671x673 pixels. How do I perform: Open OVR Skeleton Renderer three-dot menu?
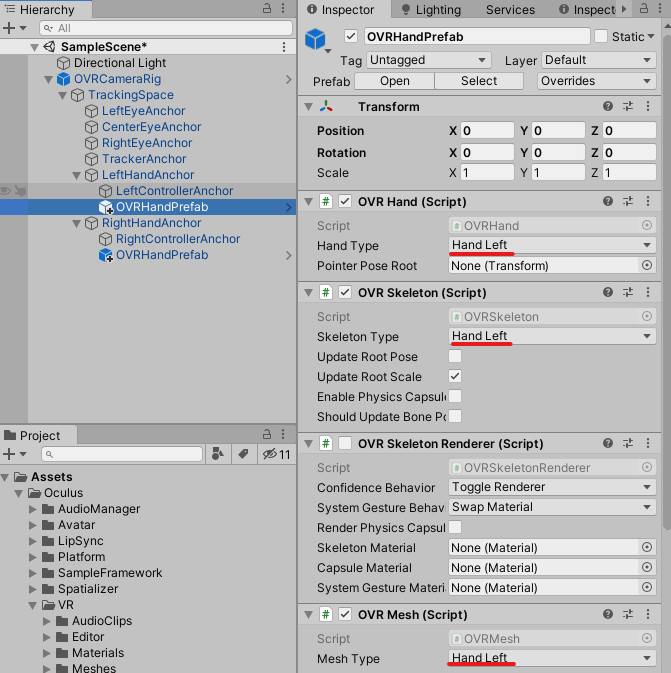tap(648, 443)
